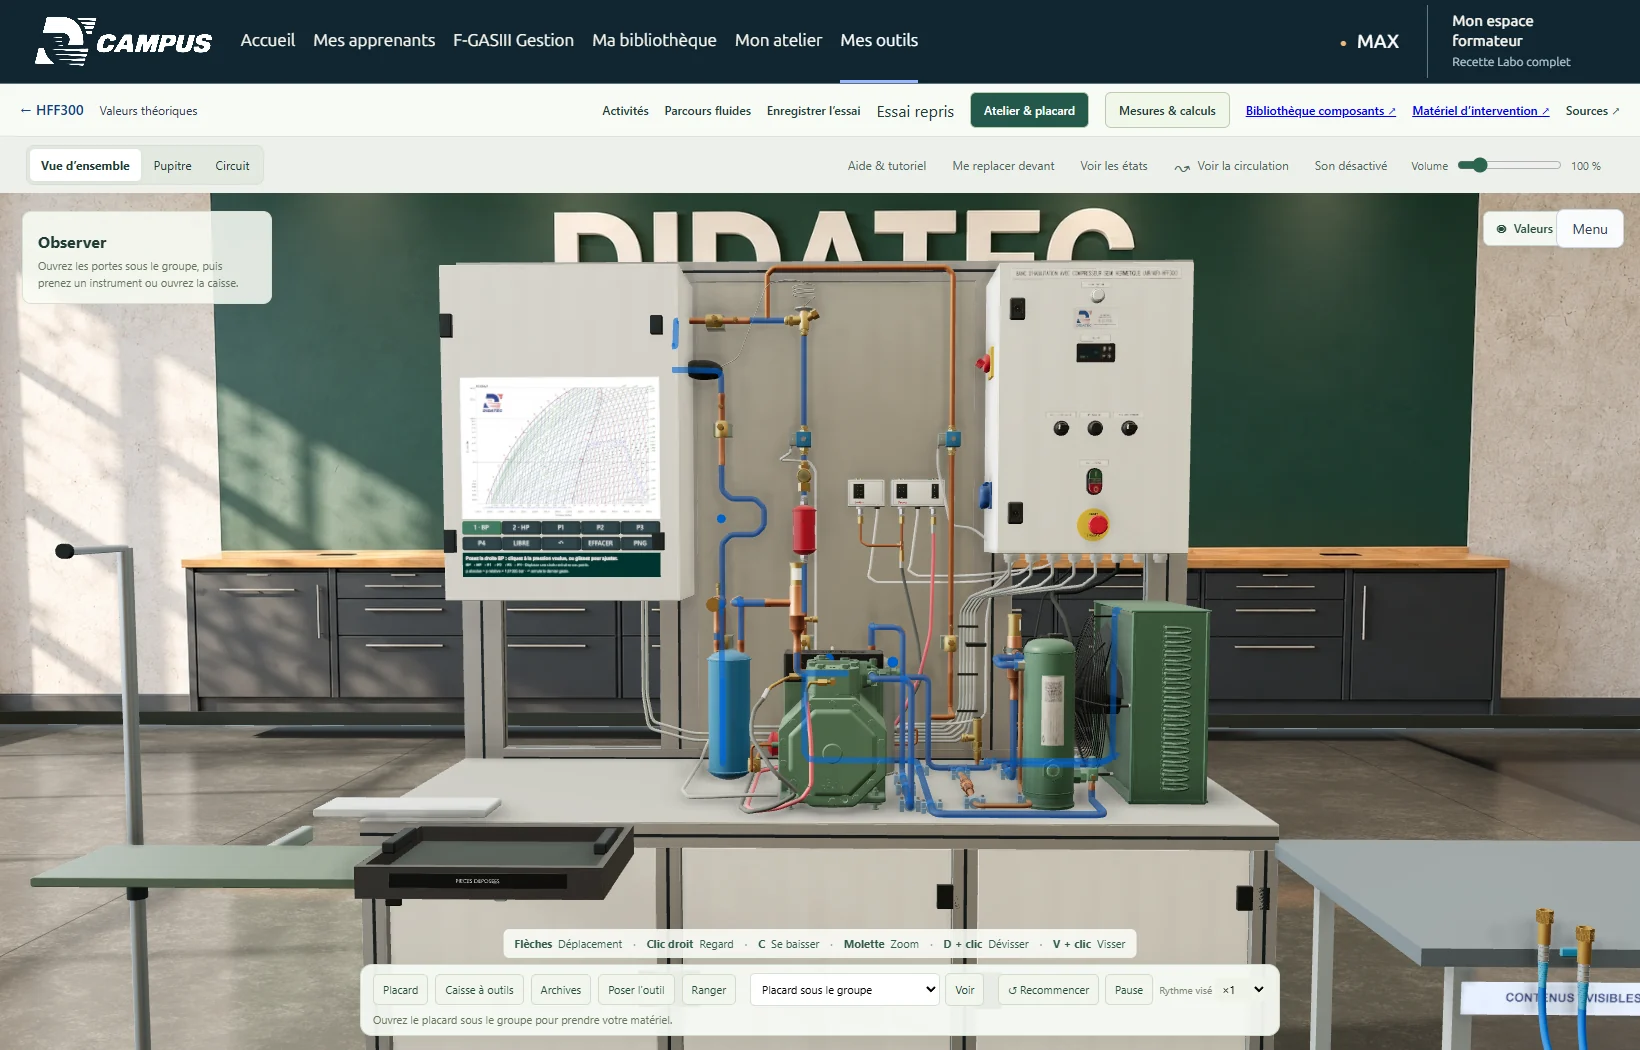Open Mes outils in the top navigation
This screenshot has width=1640, height=1050.
(879, 40)
